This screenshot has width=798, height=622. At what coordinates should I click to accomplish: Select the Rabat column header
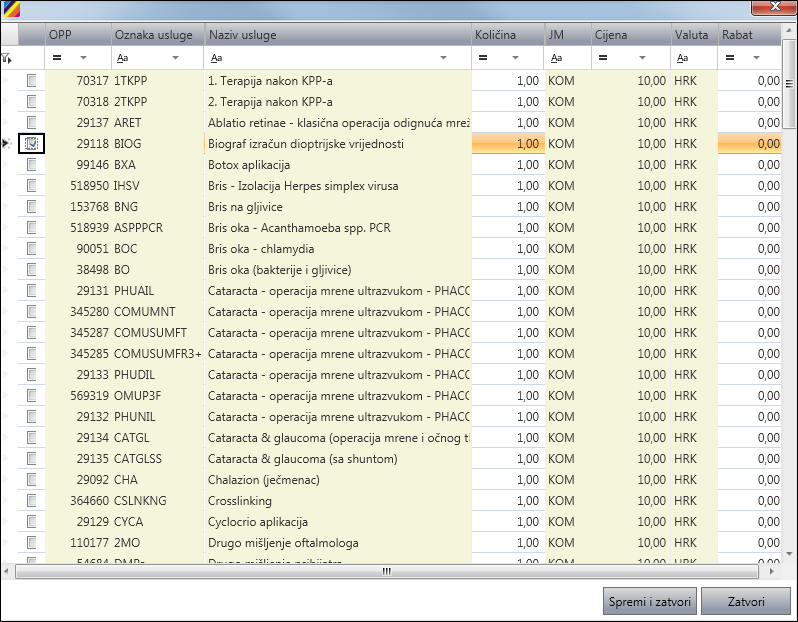[x=749, y=35]
